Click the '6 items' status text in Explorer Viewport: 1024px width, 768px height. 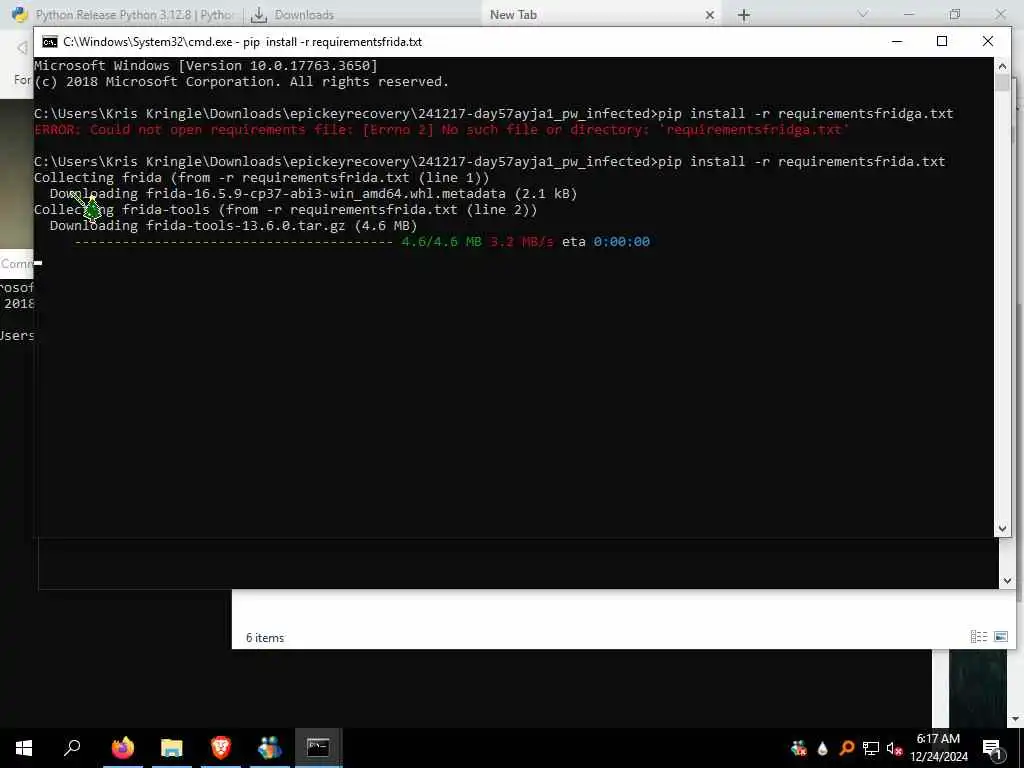click(x=265, y=638)
